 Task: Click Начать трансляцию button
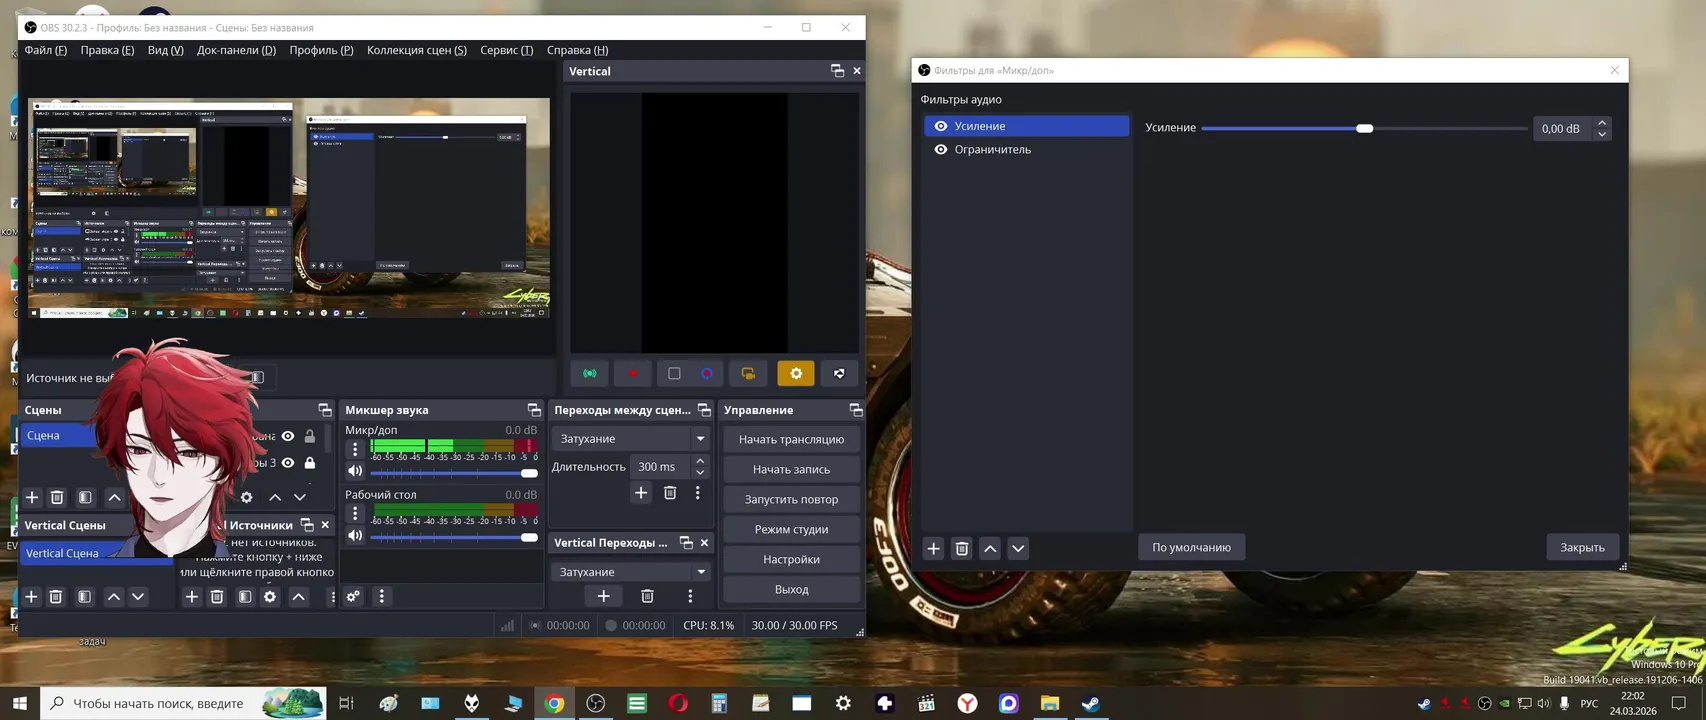[791, 439]
